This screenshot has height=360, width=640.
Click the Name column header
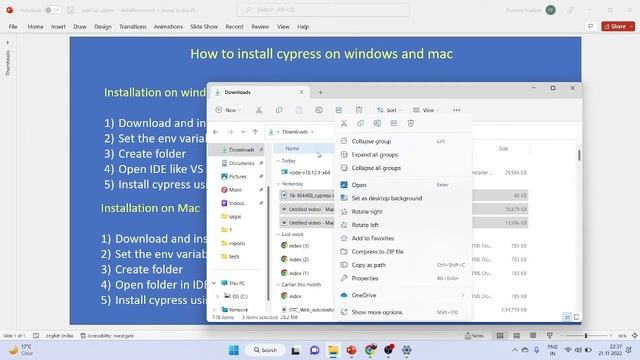(304, 149)
